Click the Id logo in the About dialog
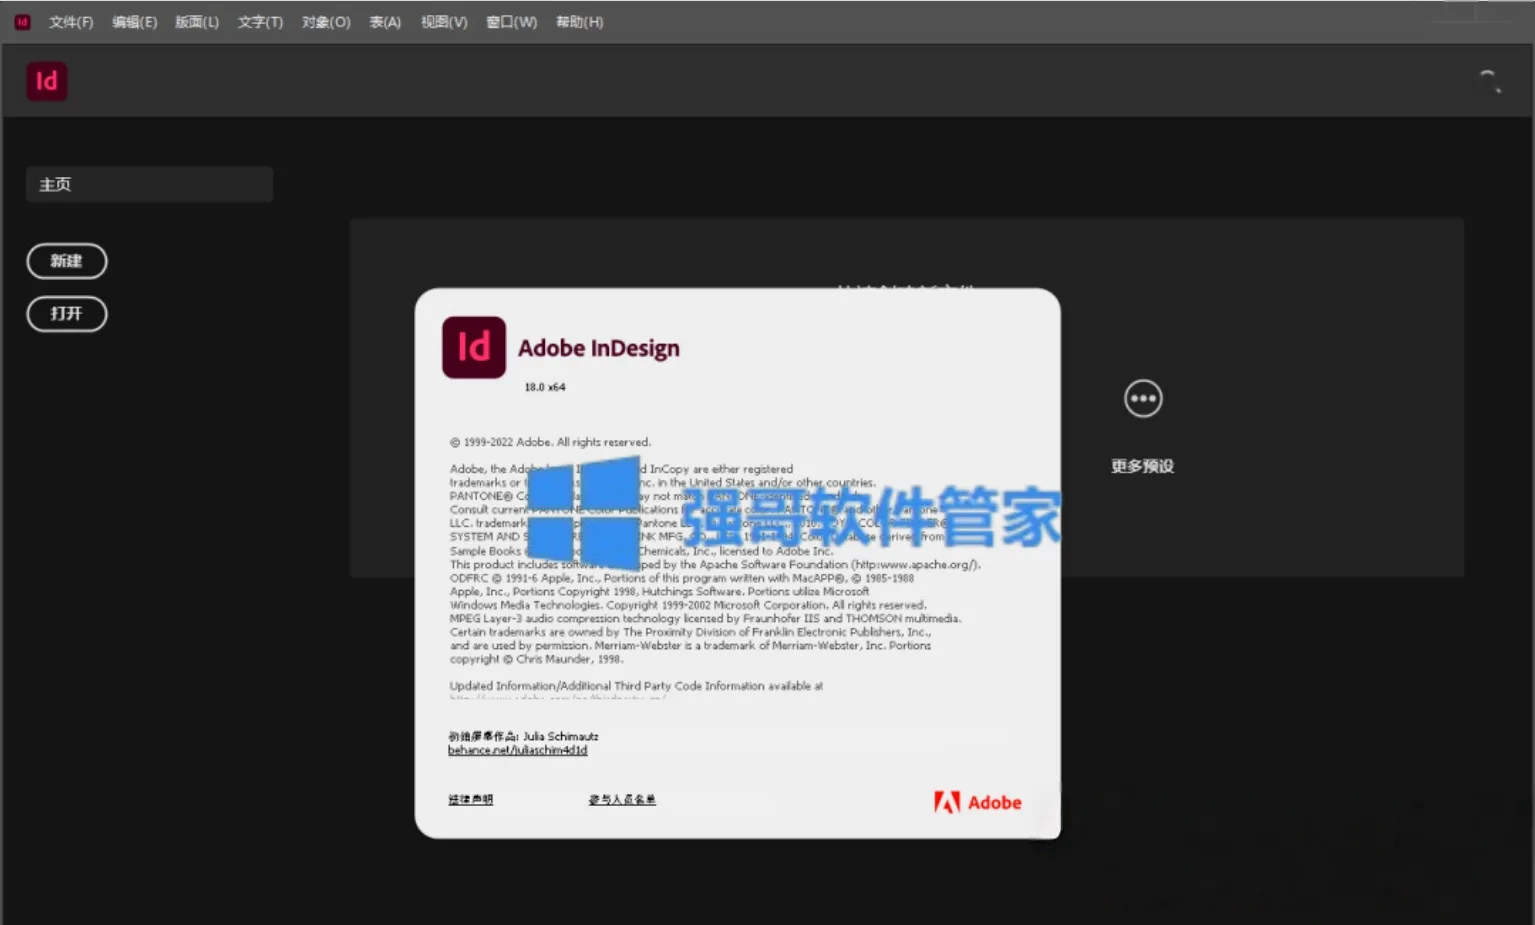The width and height of the screenshot is (1535, 925). tap(474, 347)
